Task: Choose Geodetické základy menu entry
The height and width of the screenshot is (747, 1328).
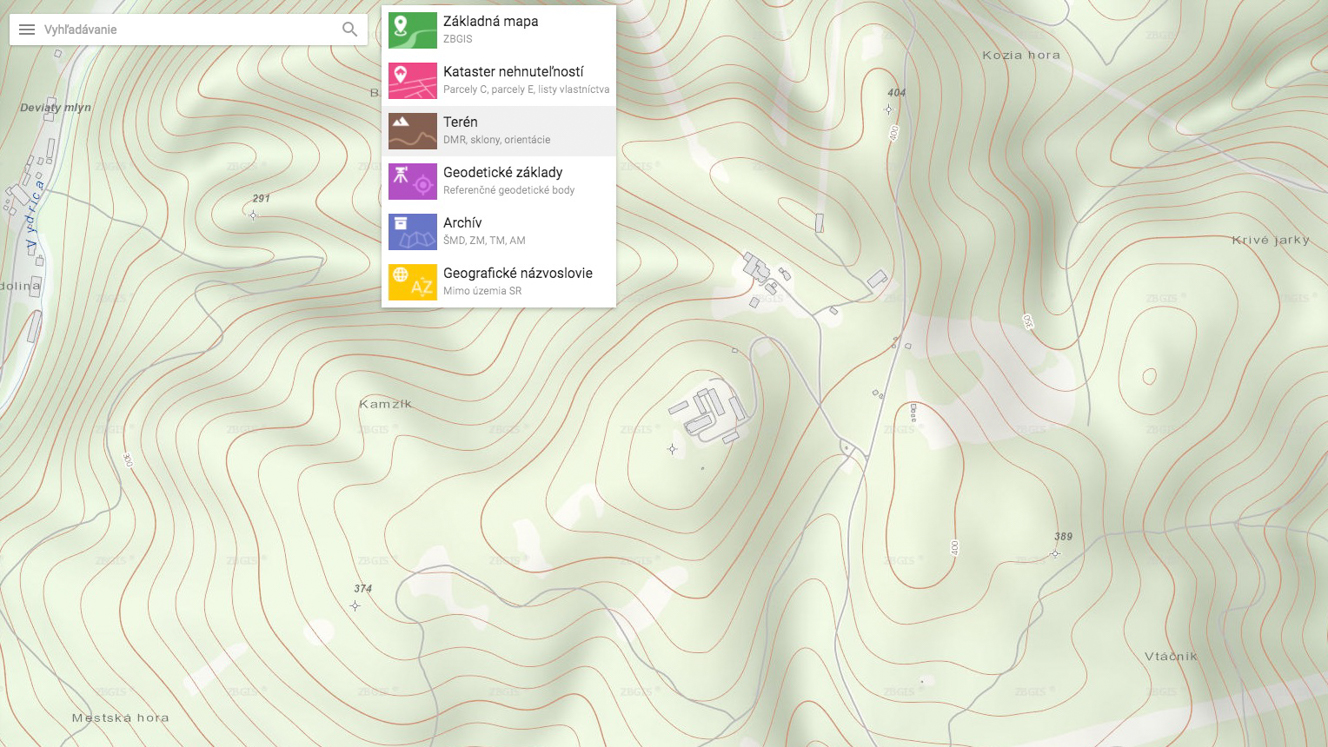Action: pyautogui.click(x=498, y=181)
